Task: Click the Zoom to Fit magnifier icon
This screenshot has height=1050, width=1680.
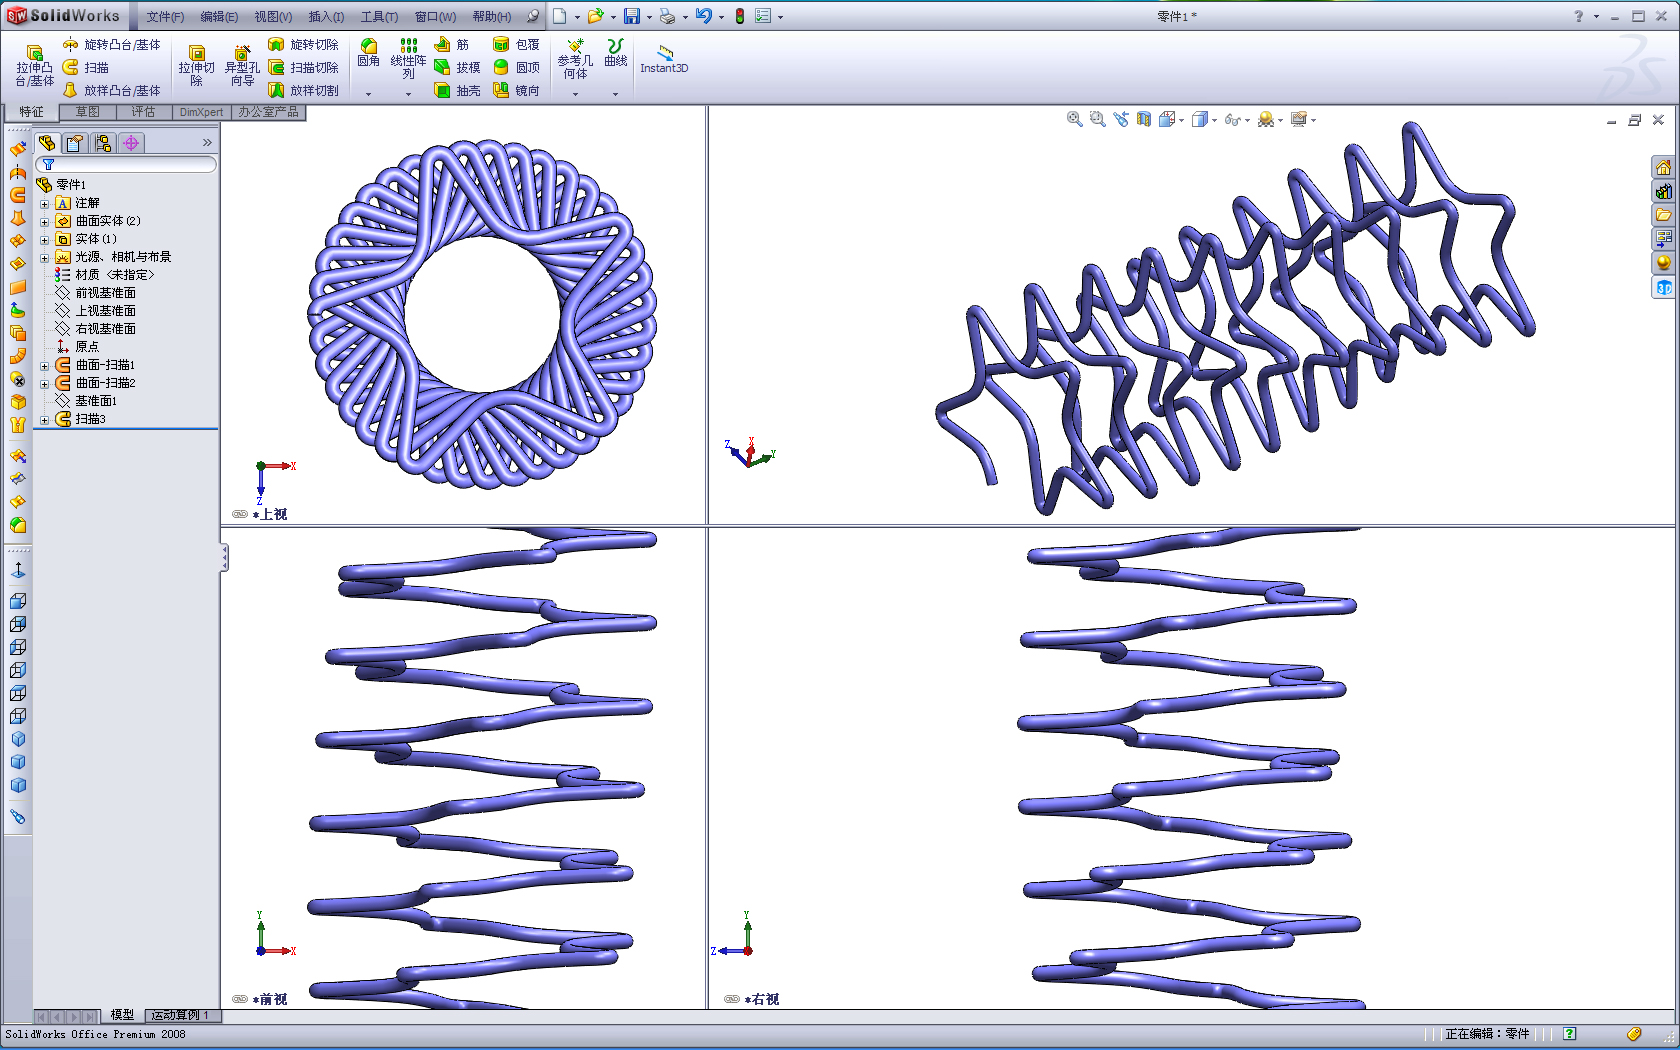Action: coord(1074,119)
